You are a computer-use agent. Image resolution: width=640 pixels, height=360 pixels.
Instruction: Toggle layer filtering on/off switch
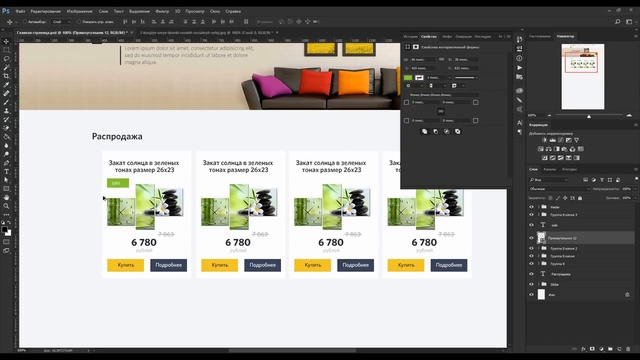point(636,179)
